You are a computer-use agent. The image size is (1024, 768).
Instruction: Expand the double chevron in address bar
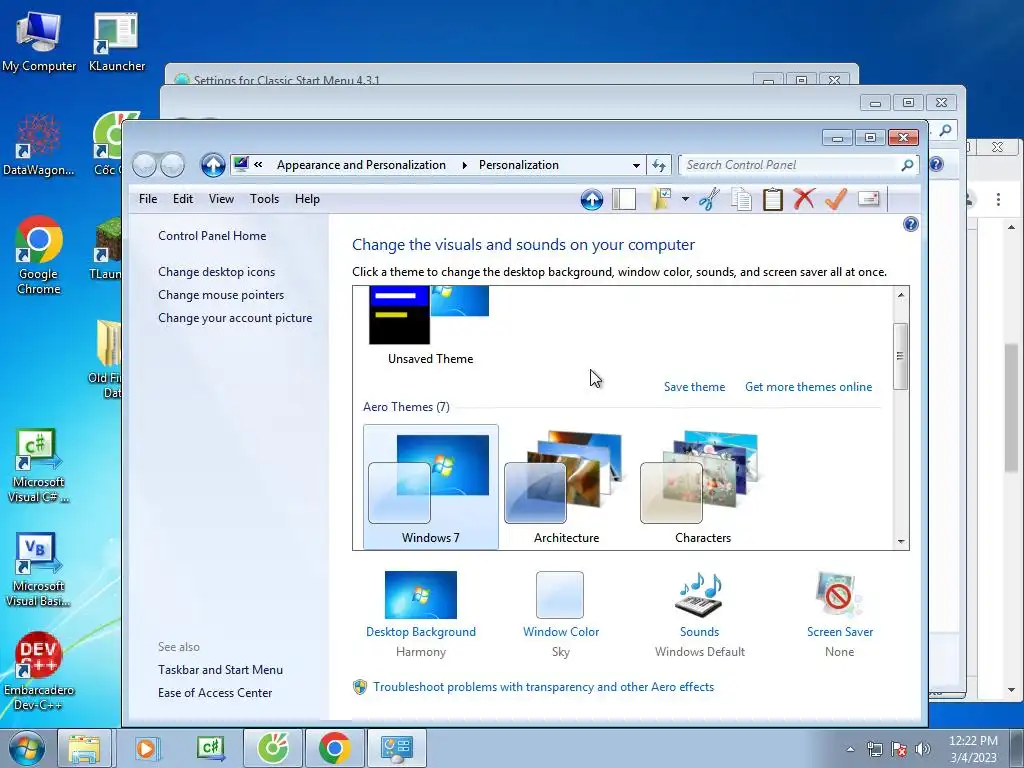(x=259, y=165)
